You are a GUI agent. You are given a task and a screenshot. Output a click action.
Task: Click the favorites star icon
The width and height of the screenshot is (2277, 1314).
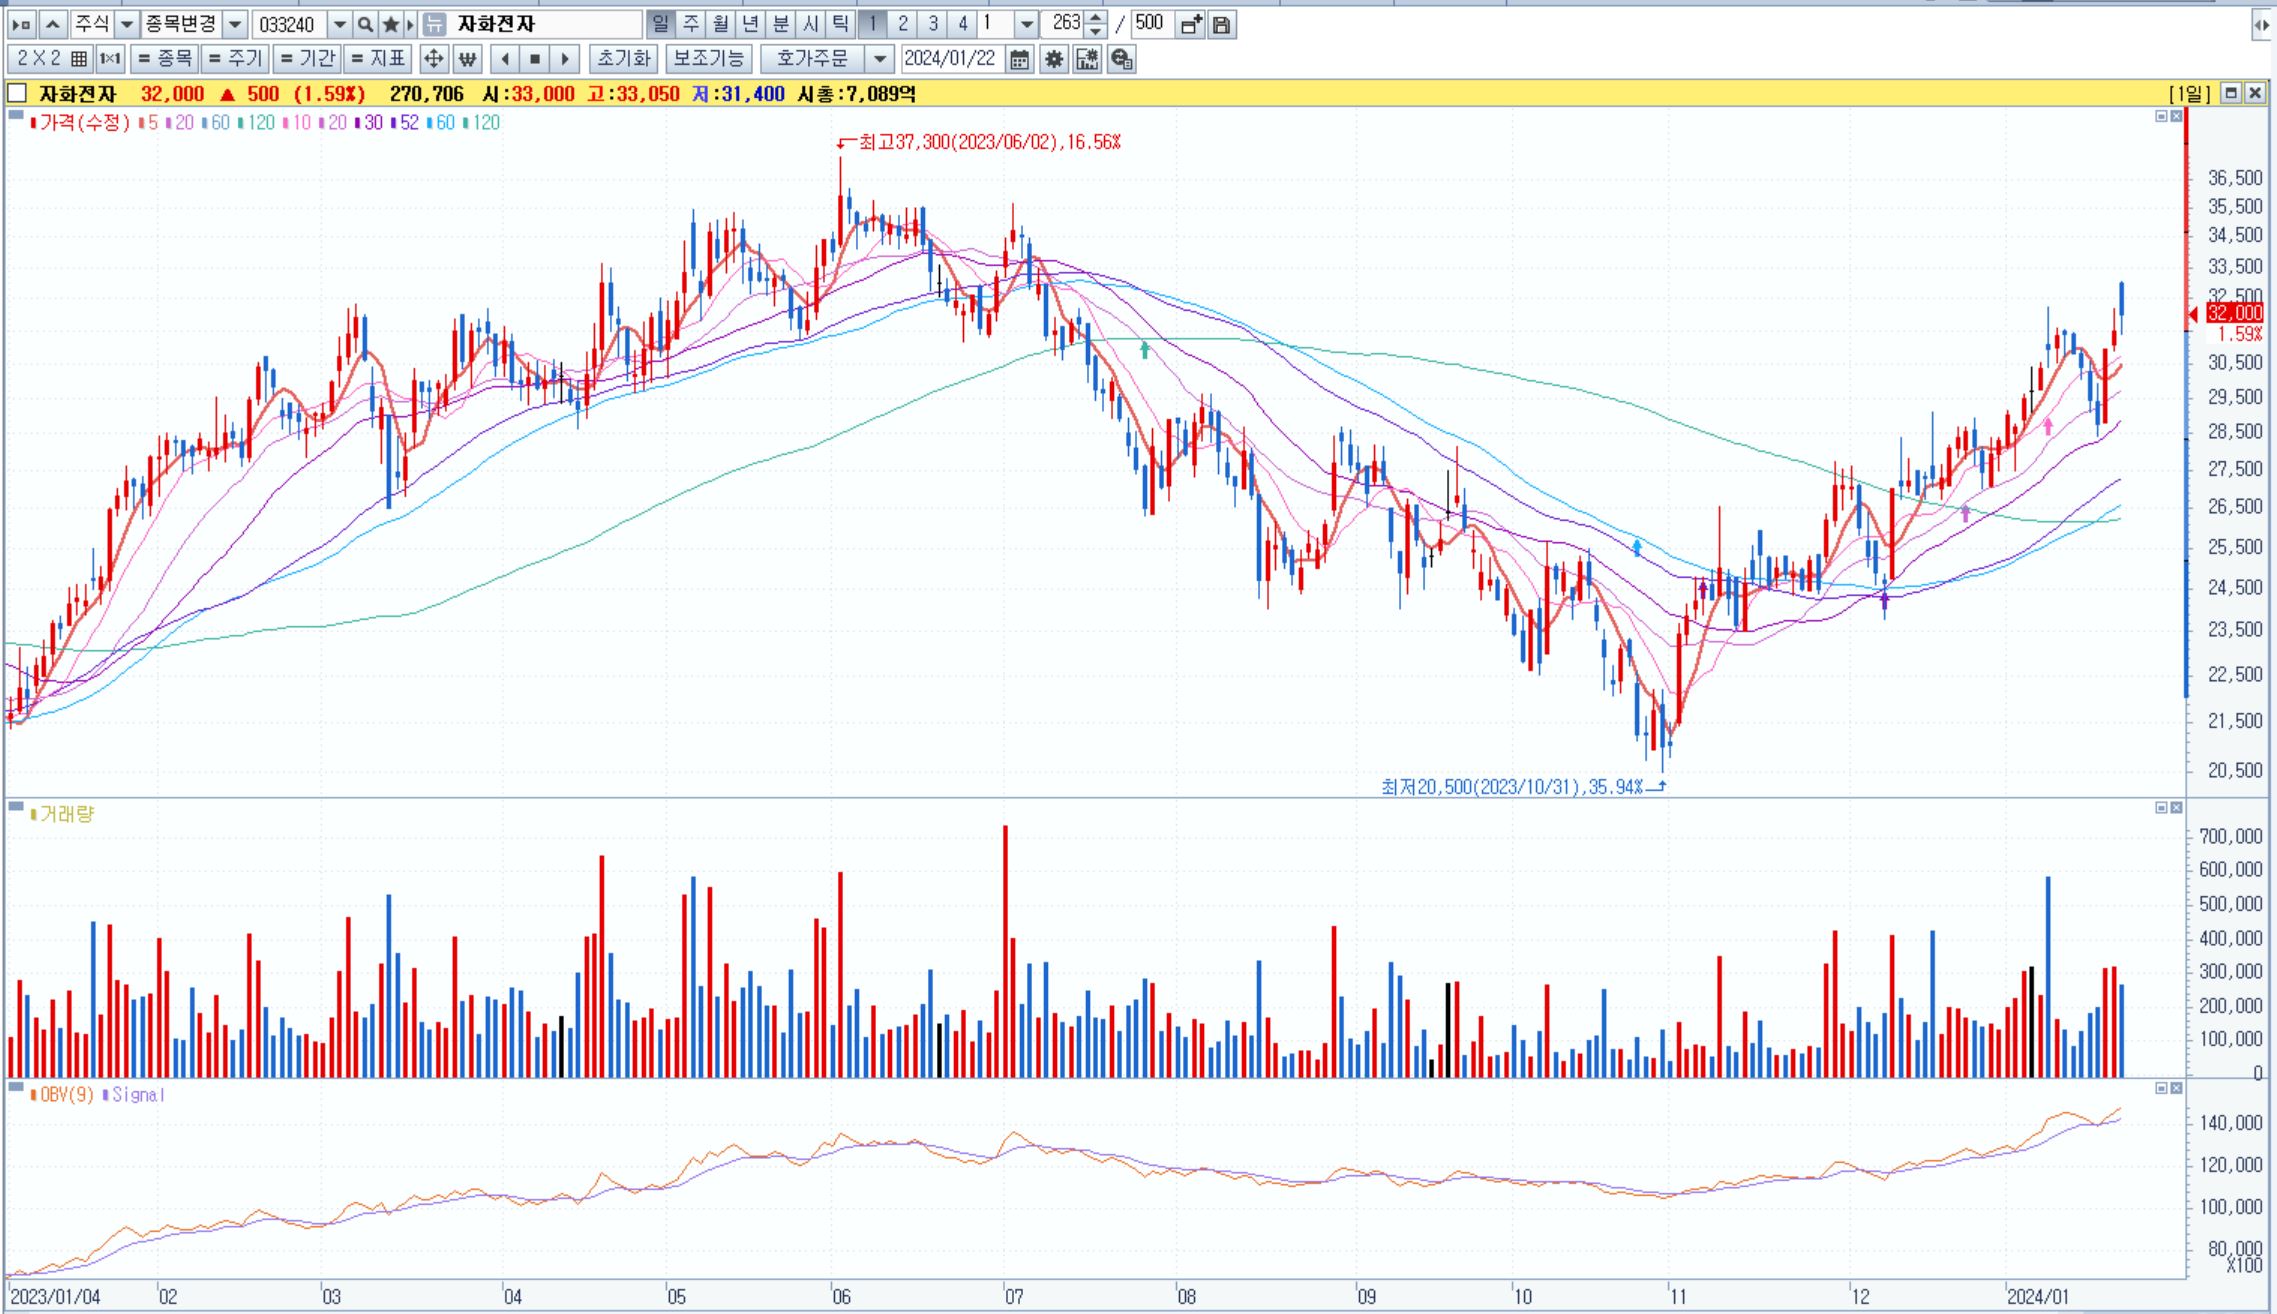pos(391,24)
